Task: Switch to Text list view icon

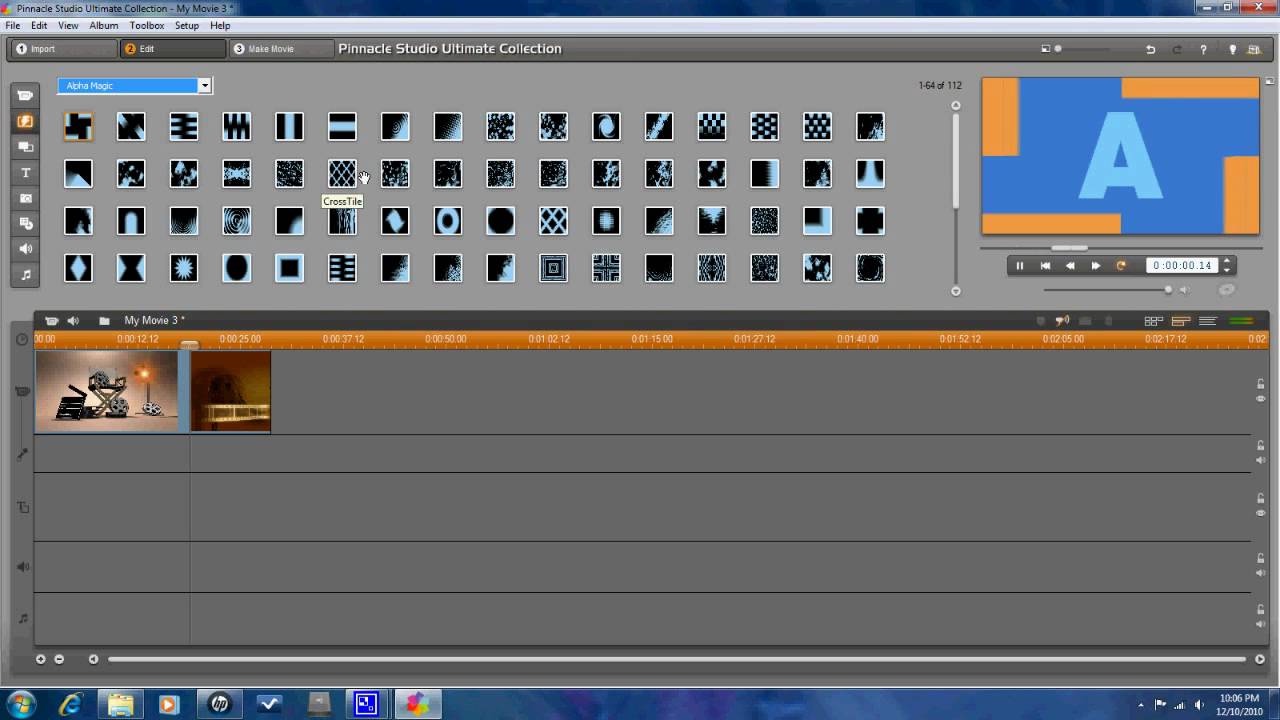Action: (x=1208, y=321)
